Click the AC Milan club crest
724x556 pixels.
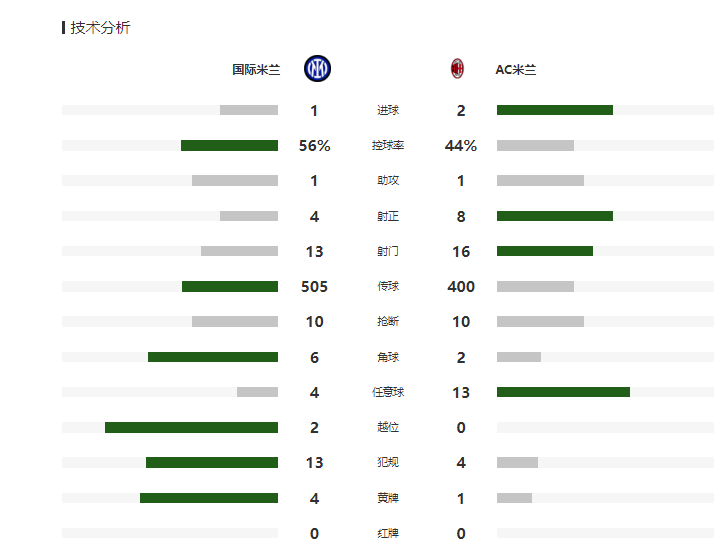[x=457, y=69]
